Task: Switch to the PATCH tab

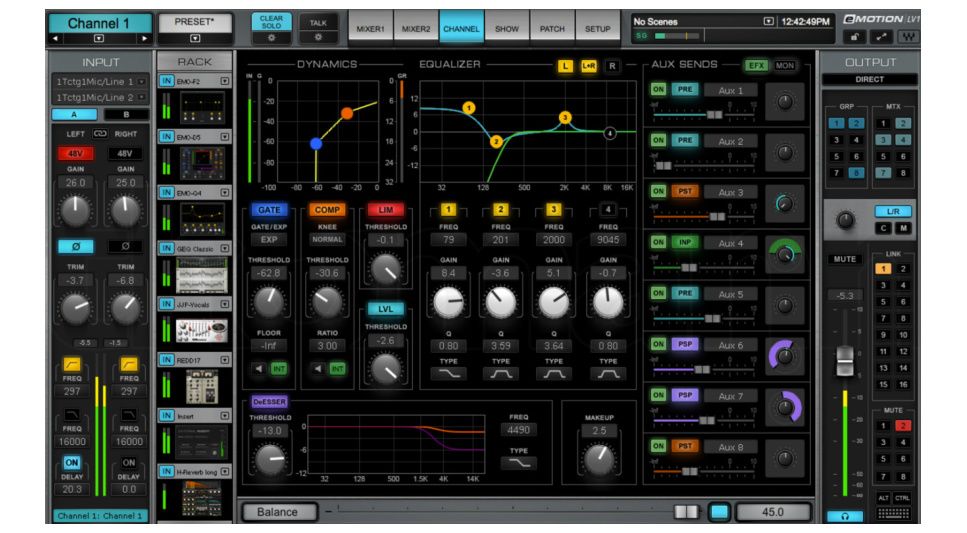Action: click(x=552, y=28)
